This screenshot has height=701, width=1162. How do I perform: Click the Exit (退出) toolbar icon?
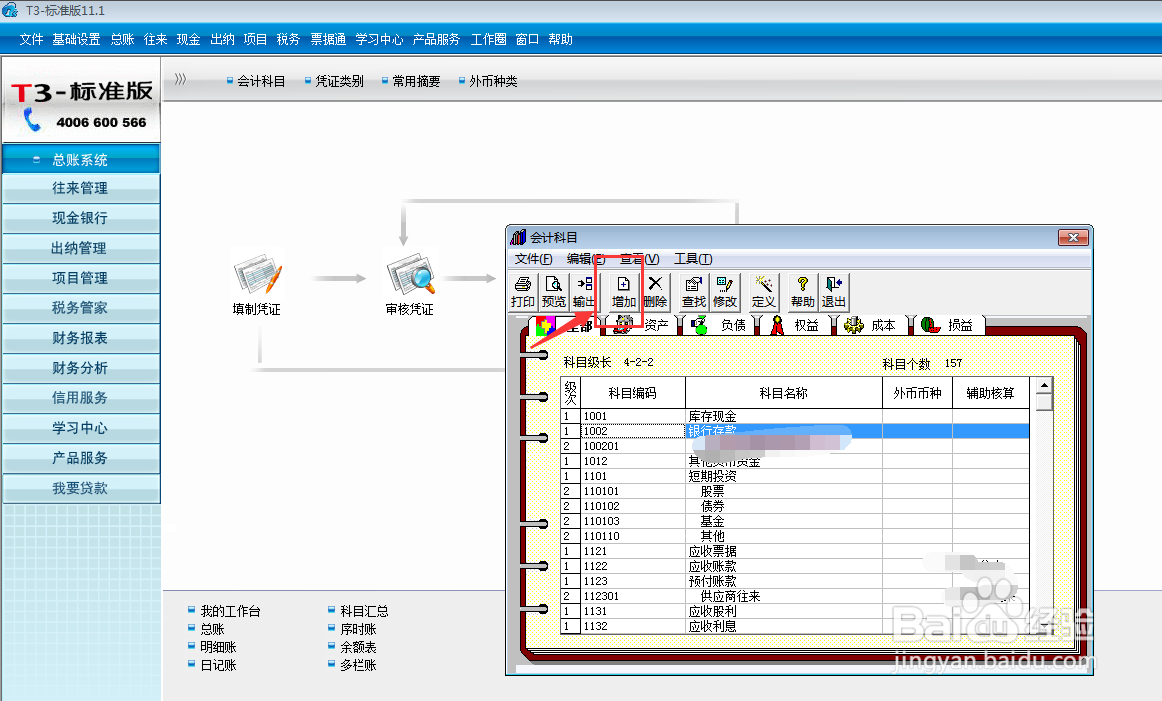[834, 292]
